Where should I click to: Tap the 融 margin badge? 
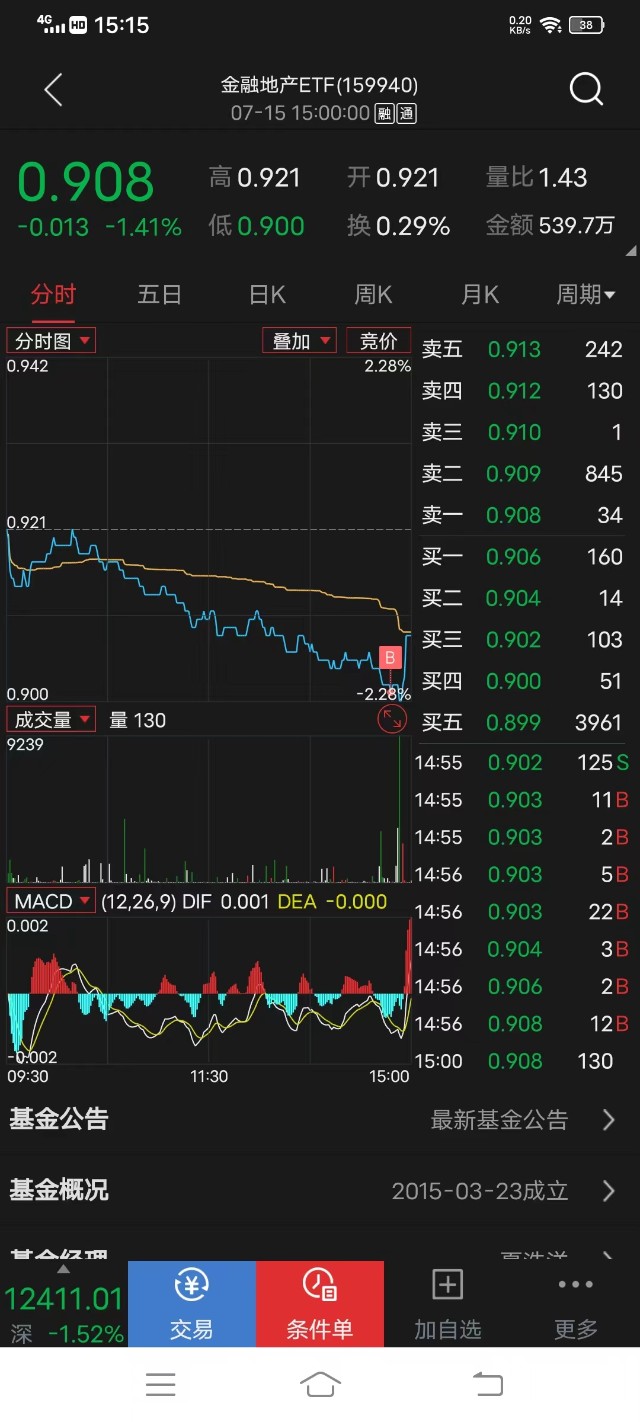pos(384,114)
